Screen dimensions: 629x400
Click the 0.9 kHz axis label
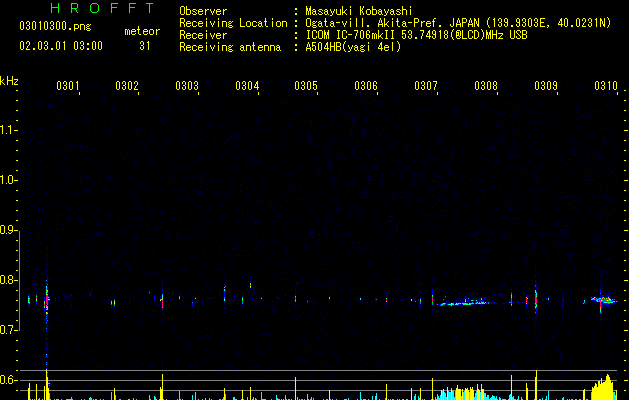7,229
